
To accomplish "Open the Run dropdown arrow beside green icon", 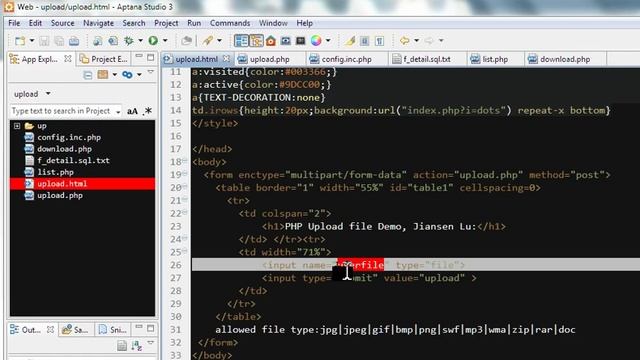I will coord(165,40).
